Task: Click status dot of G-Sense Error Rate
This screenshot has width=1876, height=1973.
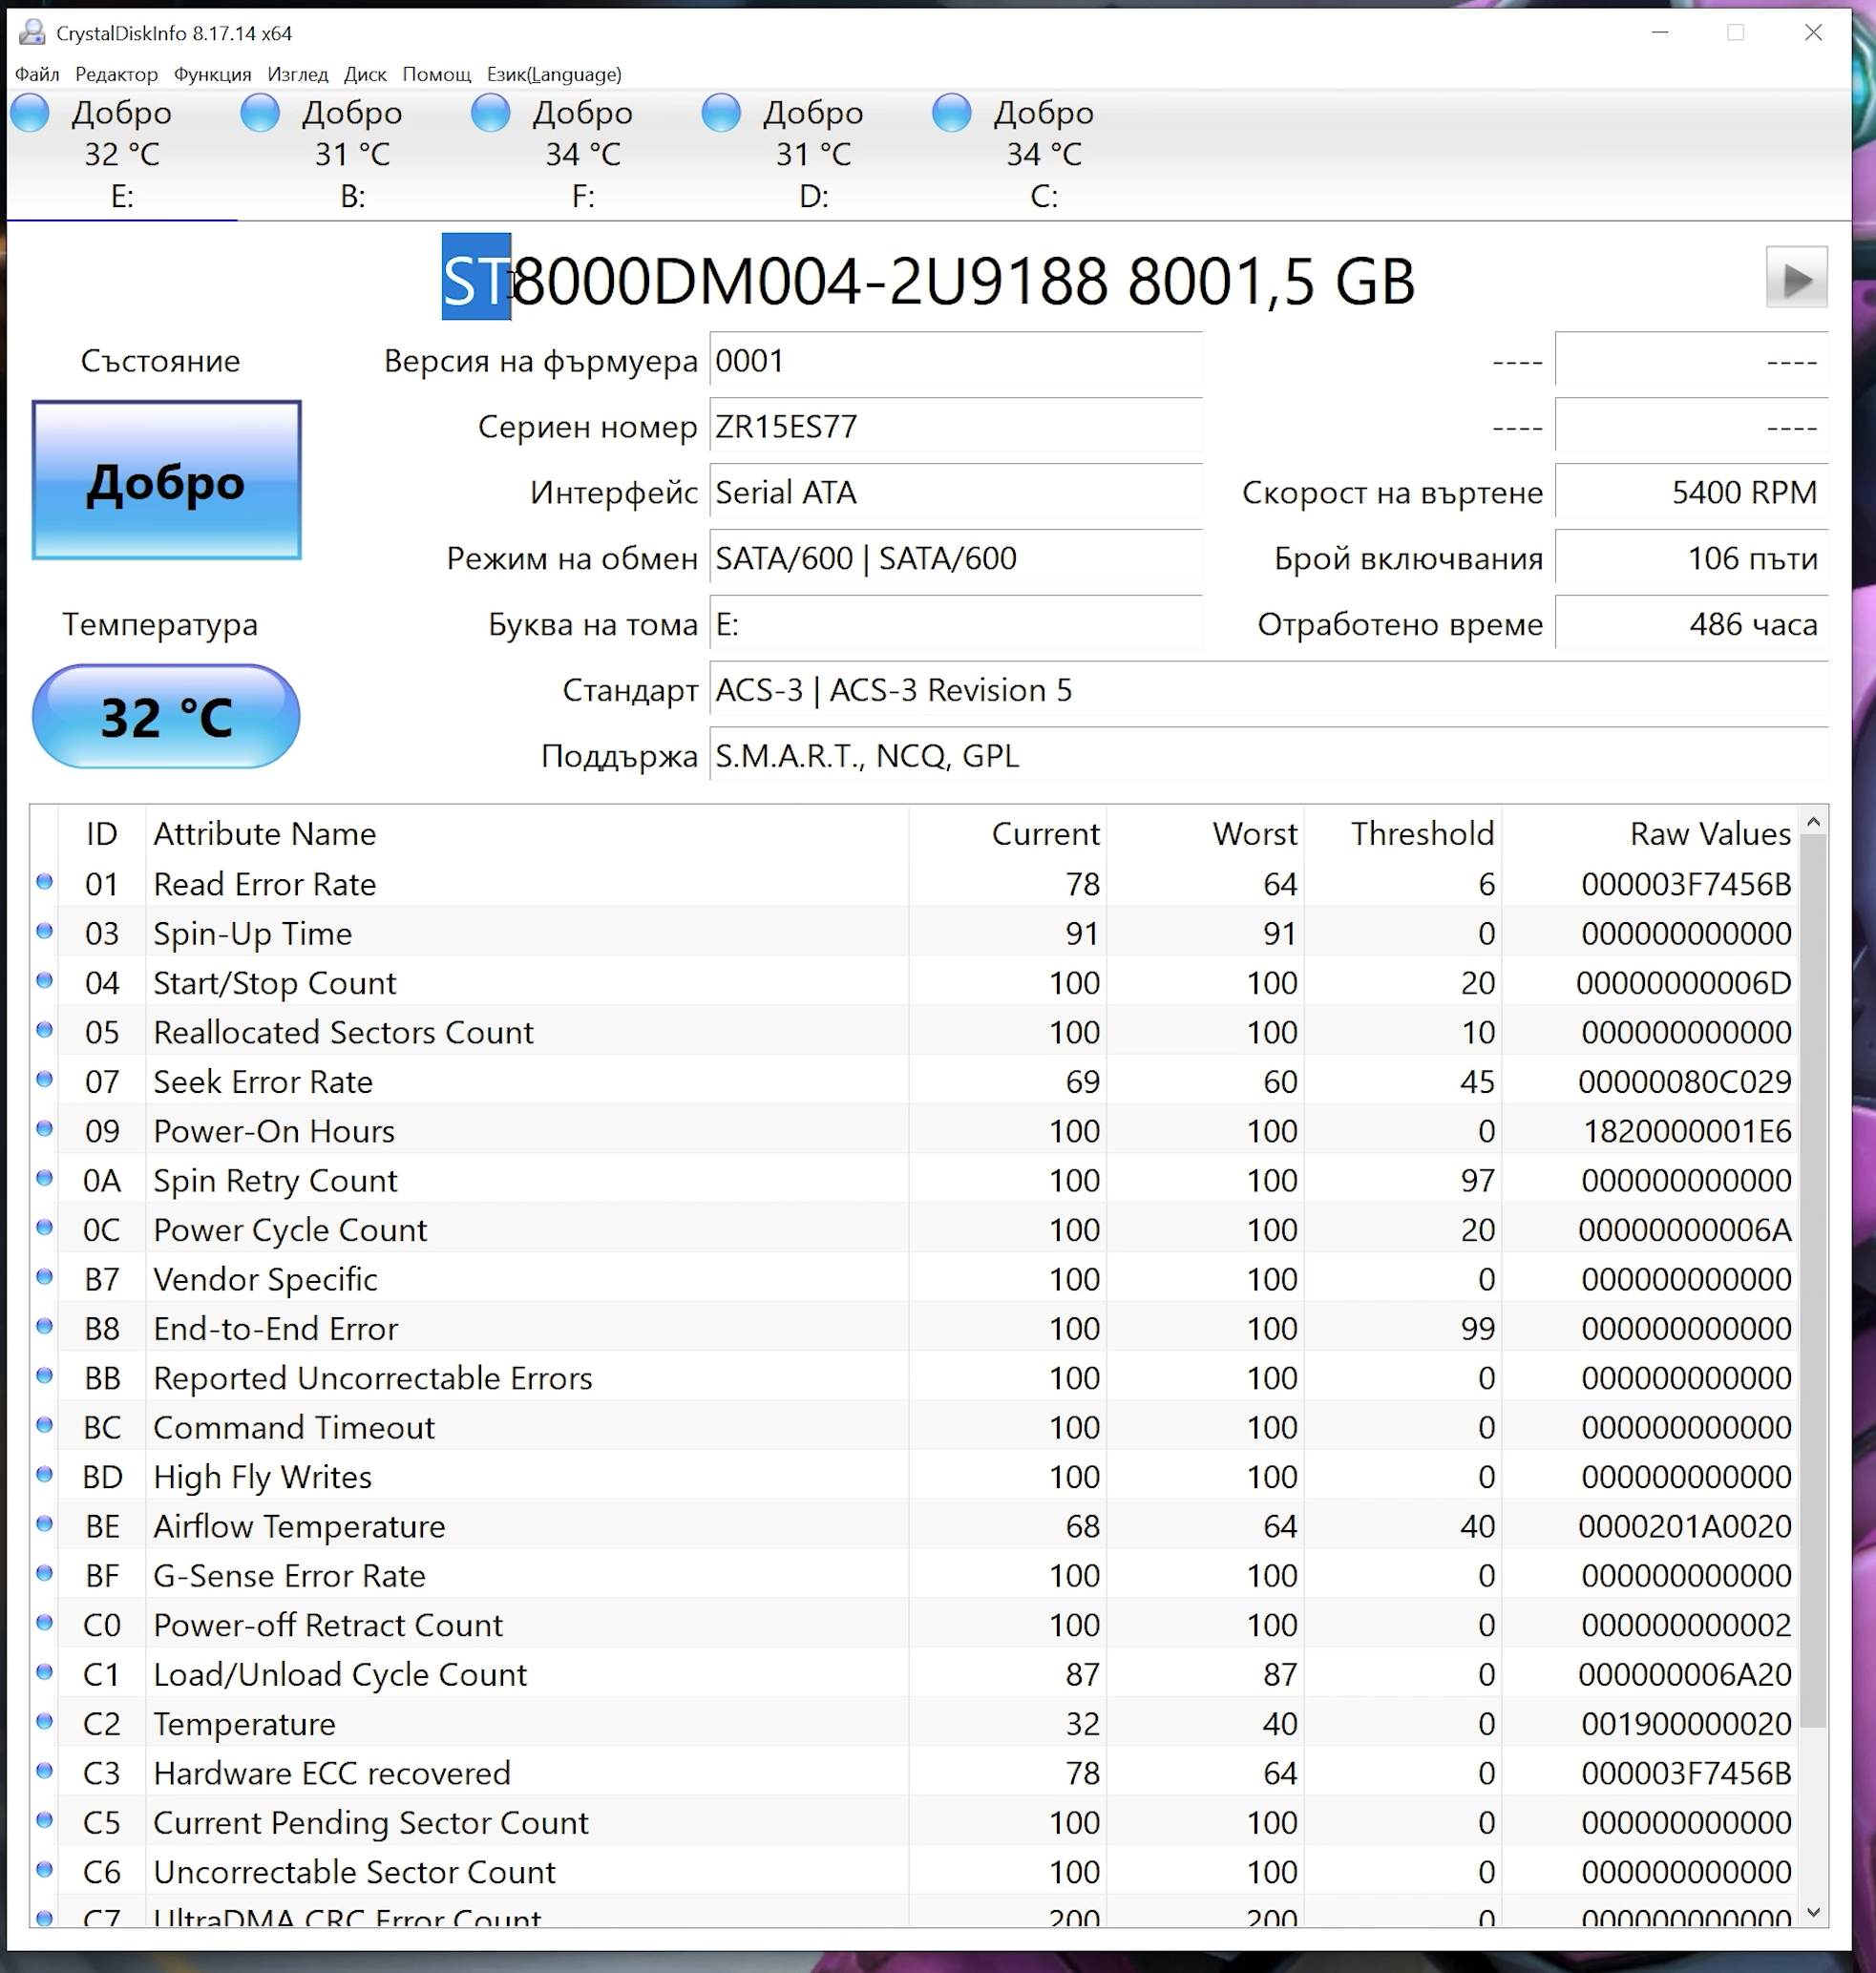Action: tap(44, 1572)
